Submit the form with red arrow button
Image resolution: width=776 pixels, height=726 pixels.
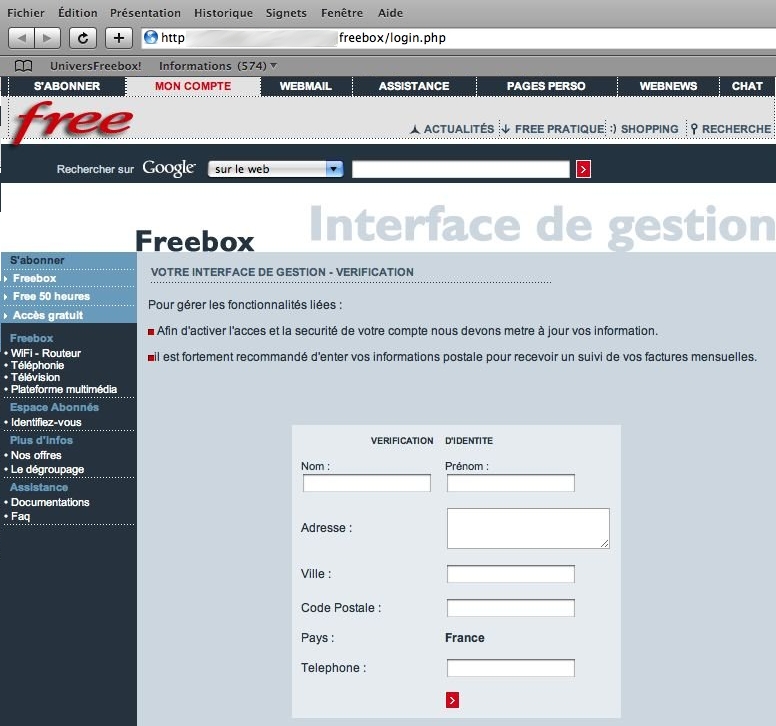click(453, 699)
